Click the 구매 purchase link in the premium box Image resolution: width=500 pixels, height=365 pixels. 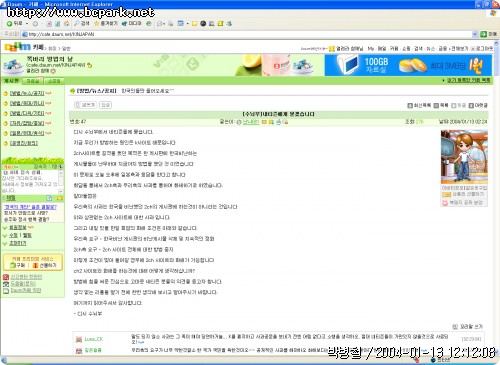tap(17, 265)
